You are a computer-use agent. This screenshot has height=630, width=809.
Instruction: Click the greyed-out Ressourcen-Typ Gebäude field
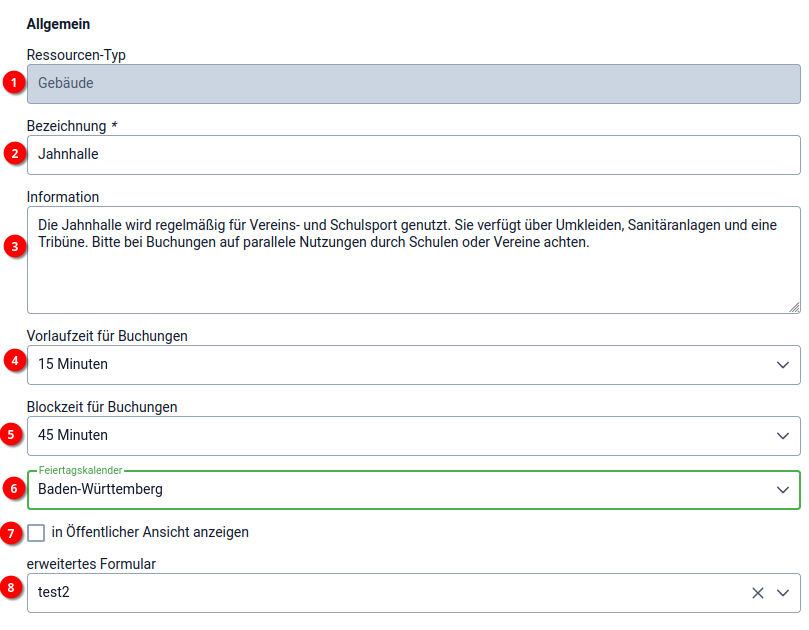(400, 84)
